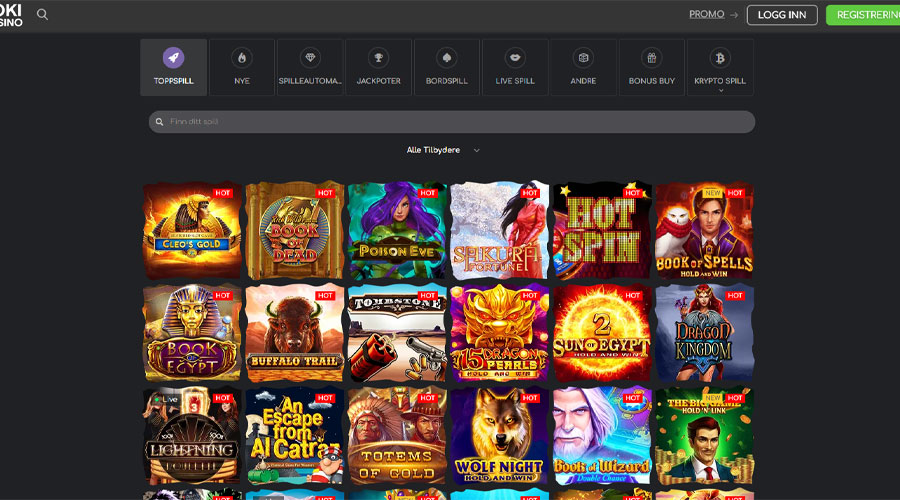Screen dimensions: 900x500
Task: Switch to Live Spill tab
Action: [x=515, y=67]
